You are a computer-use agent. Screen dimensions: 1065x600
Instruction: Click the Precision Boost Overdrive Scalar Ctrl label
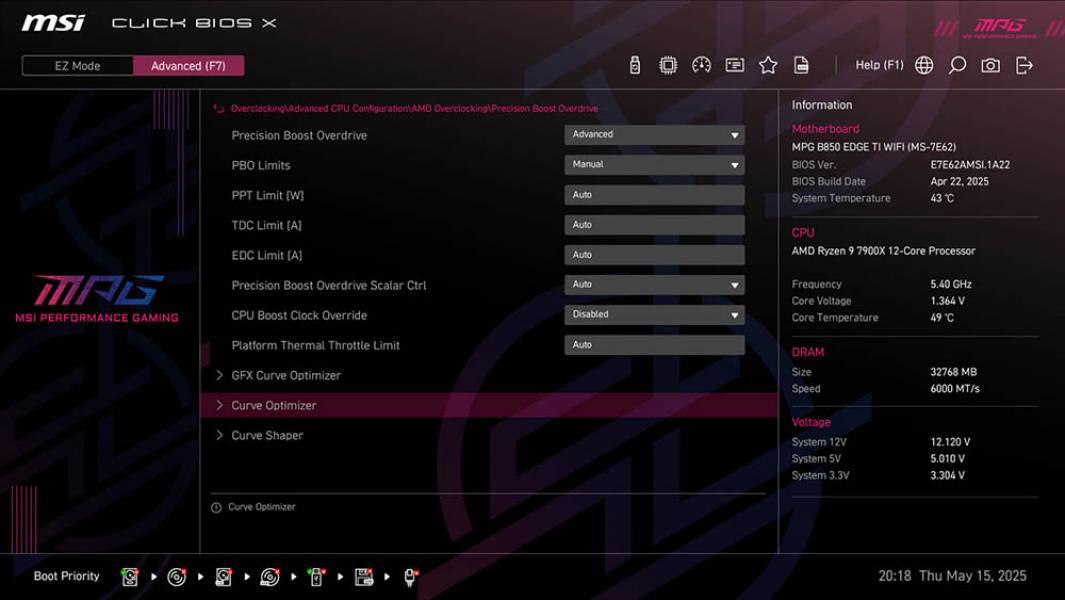(x=329, y=285)
